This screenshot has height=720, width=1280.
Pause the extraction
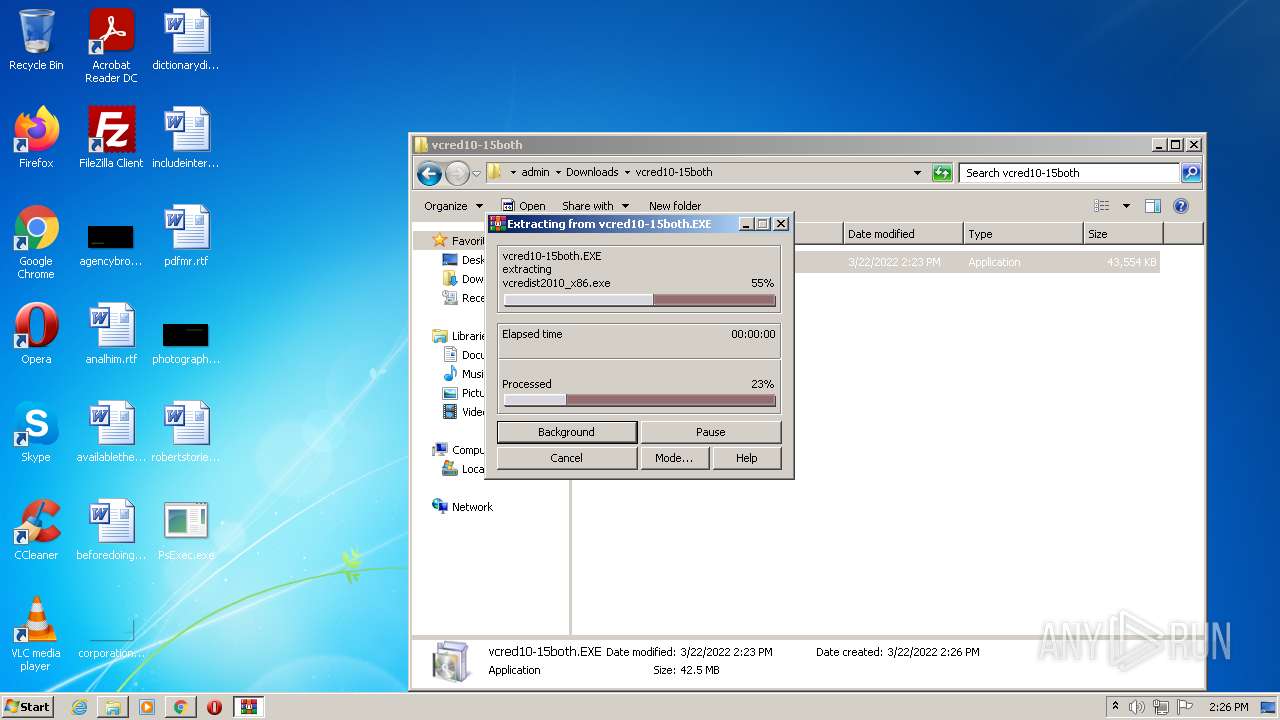[710, 432]
